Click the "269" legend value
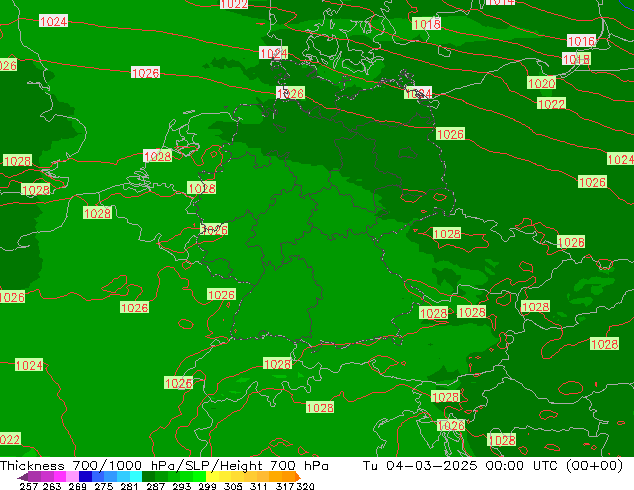Image resolution: width=634 pixels, height=490 pixels. pos(77,486)
